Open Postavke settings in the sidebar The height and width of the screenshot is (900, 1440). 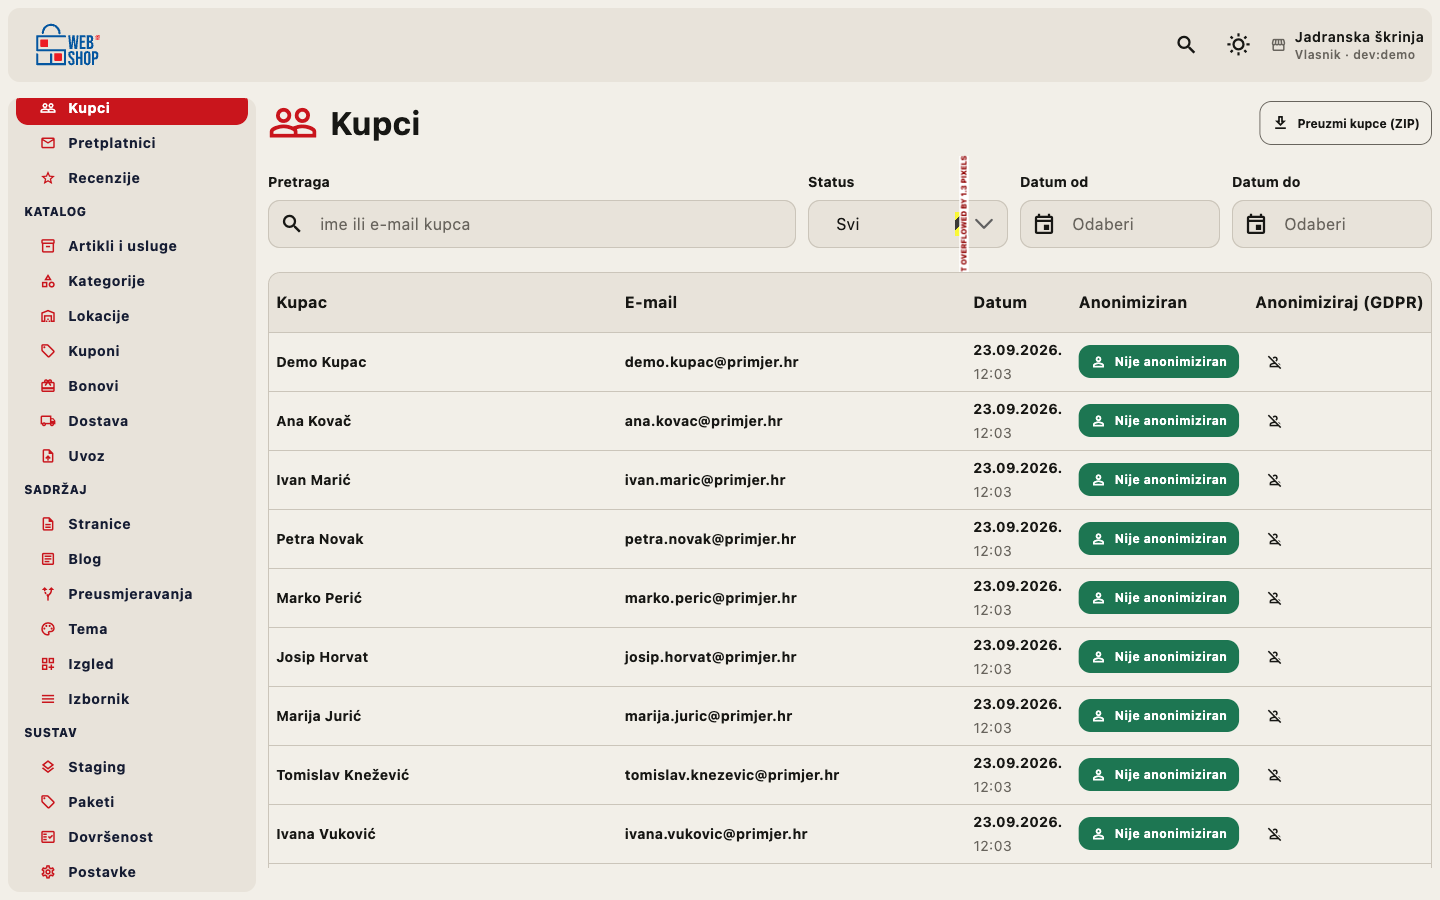click(132, 872)
